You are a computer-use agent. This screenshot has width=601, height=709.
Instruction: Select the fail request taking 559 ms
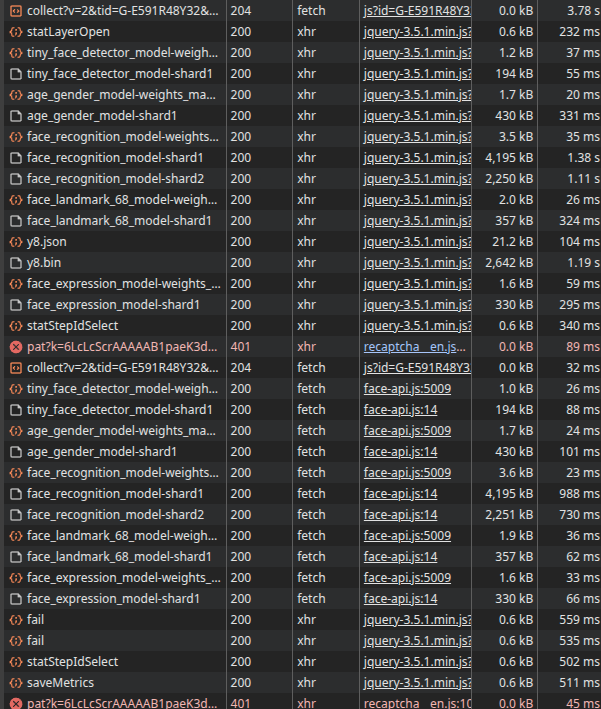click(36, 620)
